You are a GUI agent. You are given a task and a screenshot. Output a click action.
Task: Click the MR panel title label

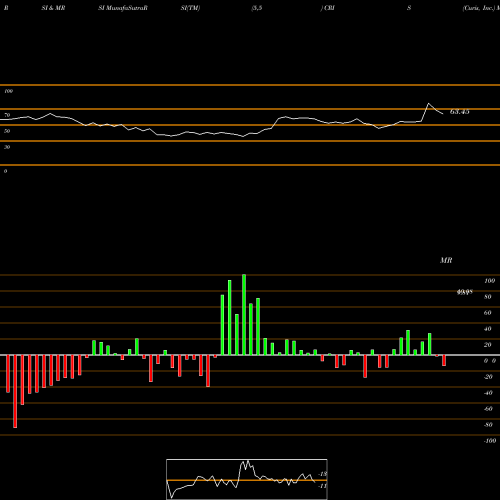(446, 260)
